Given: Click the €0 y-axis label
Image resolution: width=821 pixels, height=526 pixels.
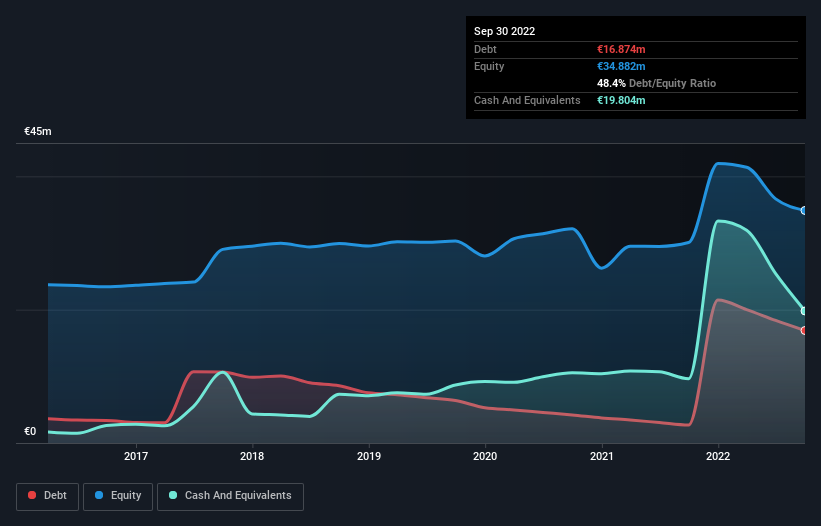Looking at the screenshot, I should [30, 431].
